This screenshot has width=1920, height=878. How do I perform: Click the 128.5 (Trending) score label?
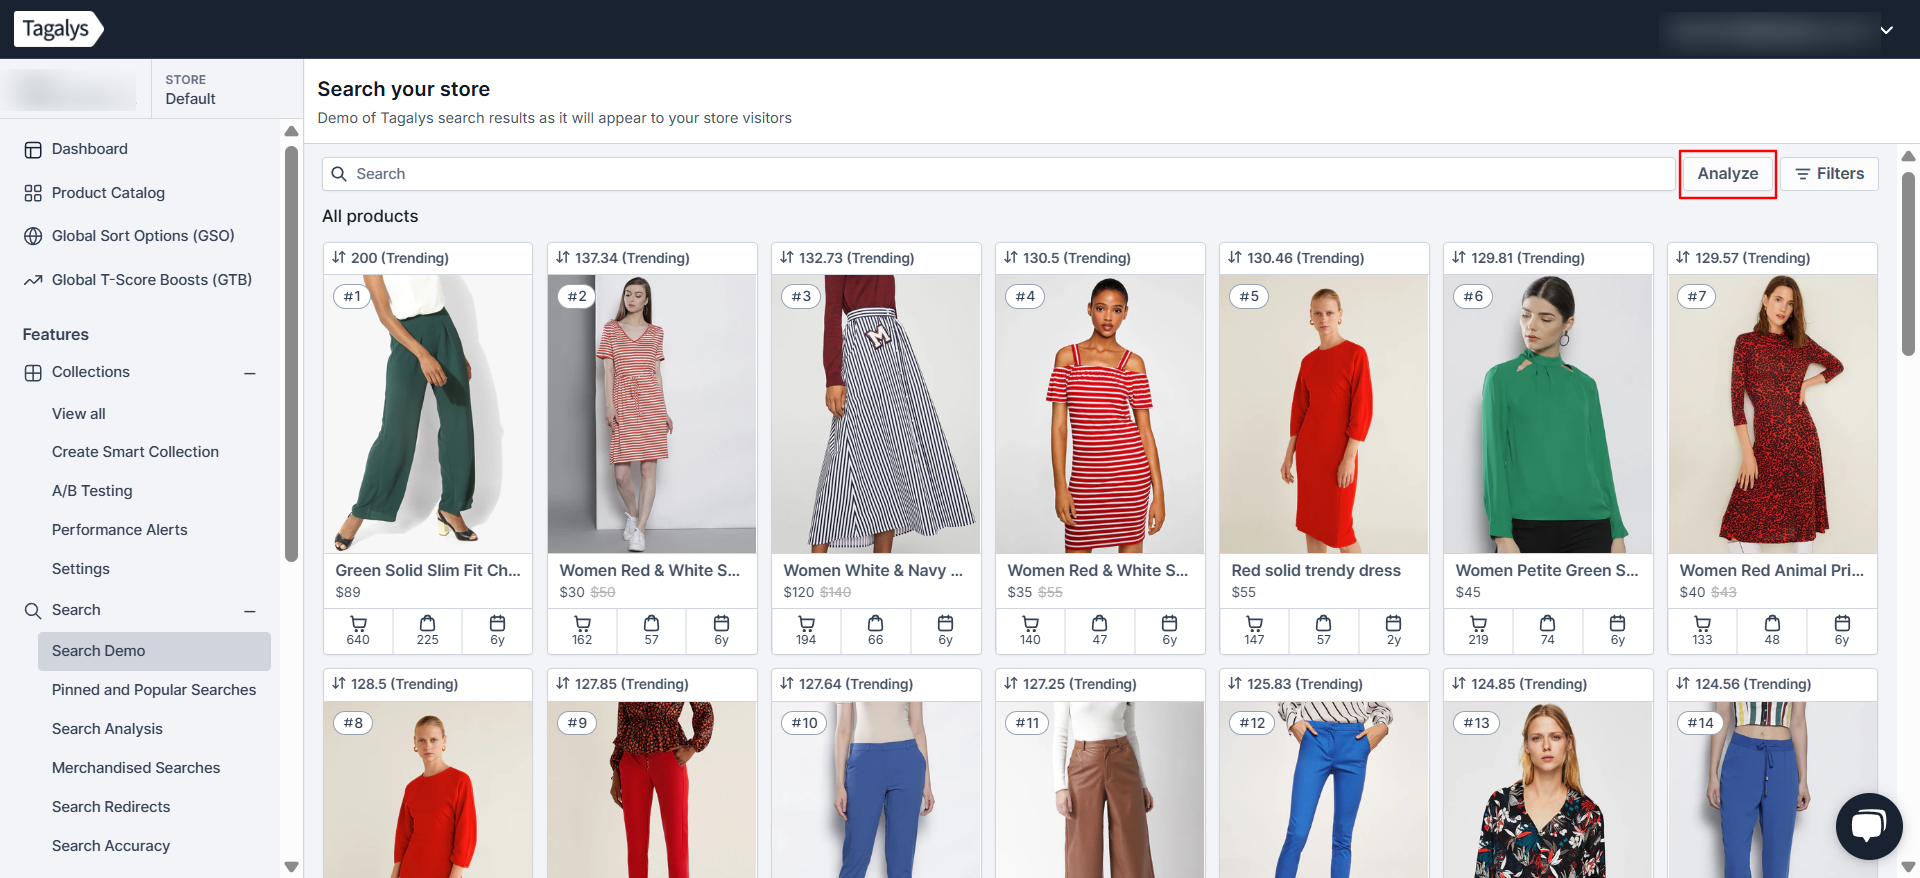[404, 684]
